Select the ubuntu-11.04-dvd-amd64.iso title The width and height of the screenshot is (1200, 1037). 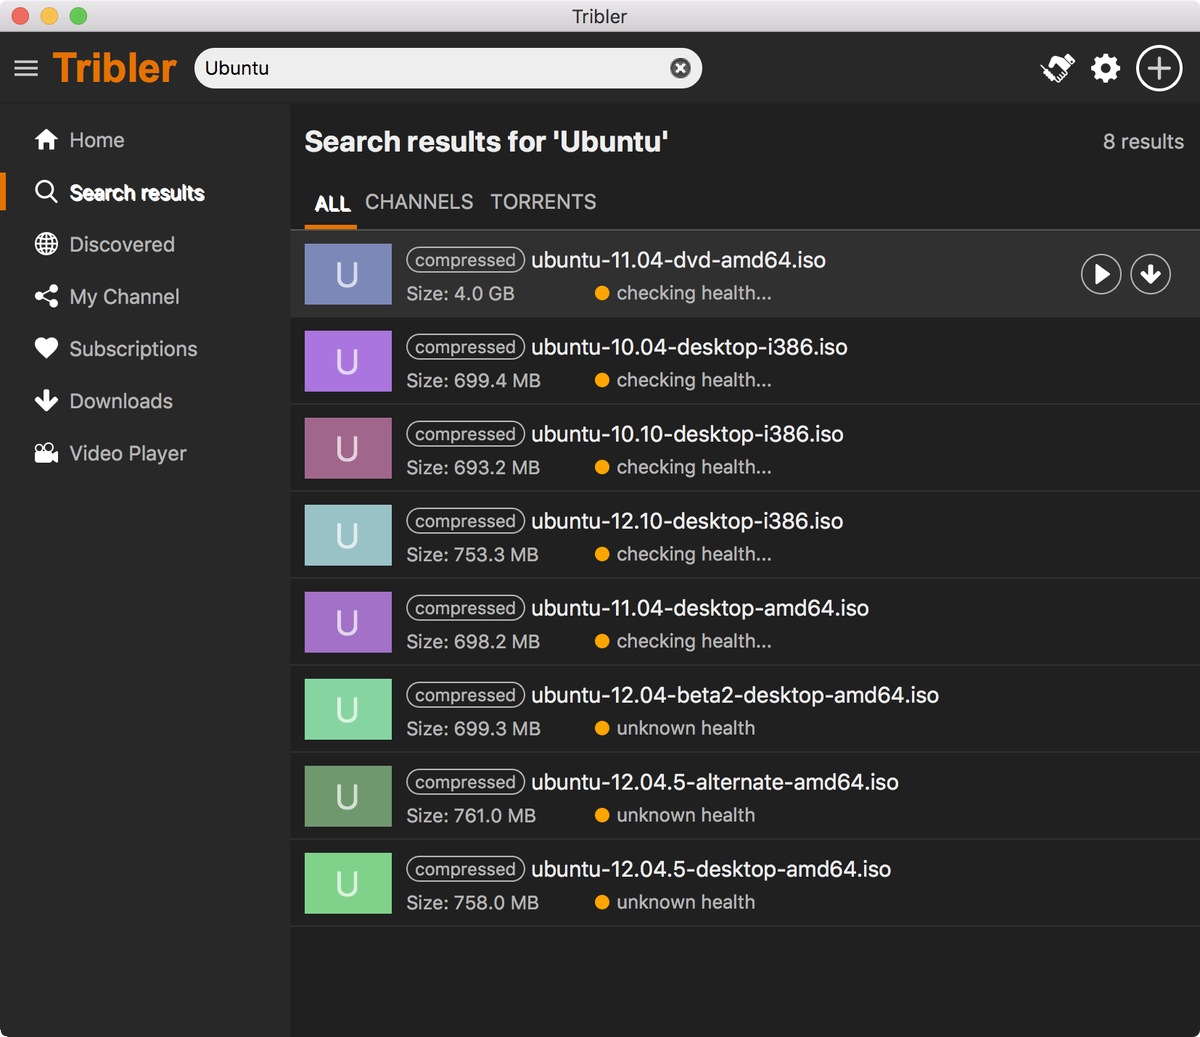tap(678, 260)
